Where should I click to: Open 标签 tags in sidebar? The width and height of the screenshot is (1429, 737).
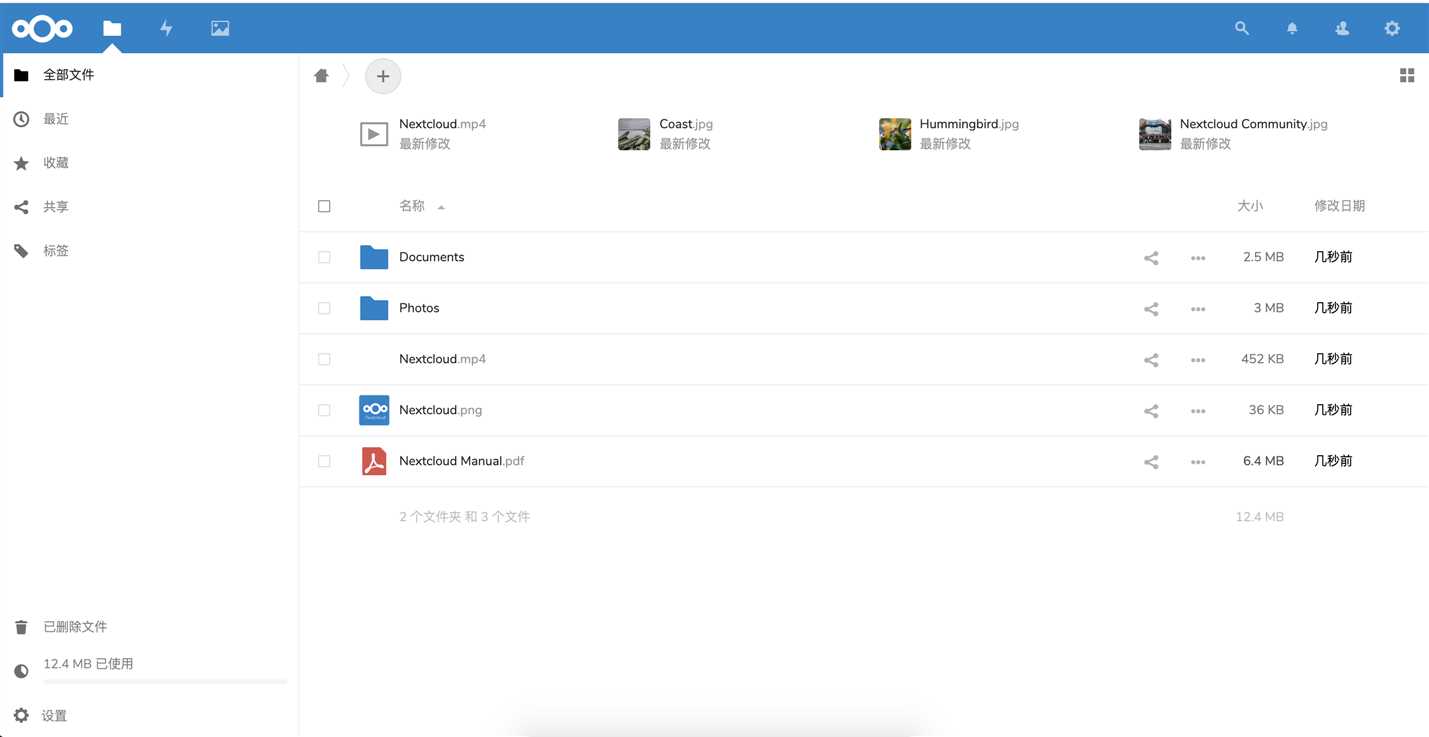point(150,251)
